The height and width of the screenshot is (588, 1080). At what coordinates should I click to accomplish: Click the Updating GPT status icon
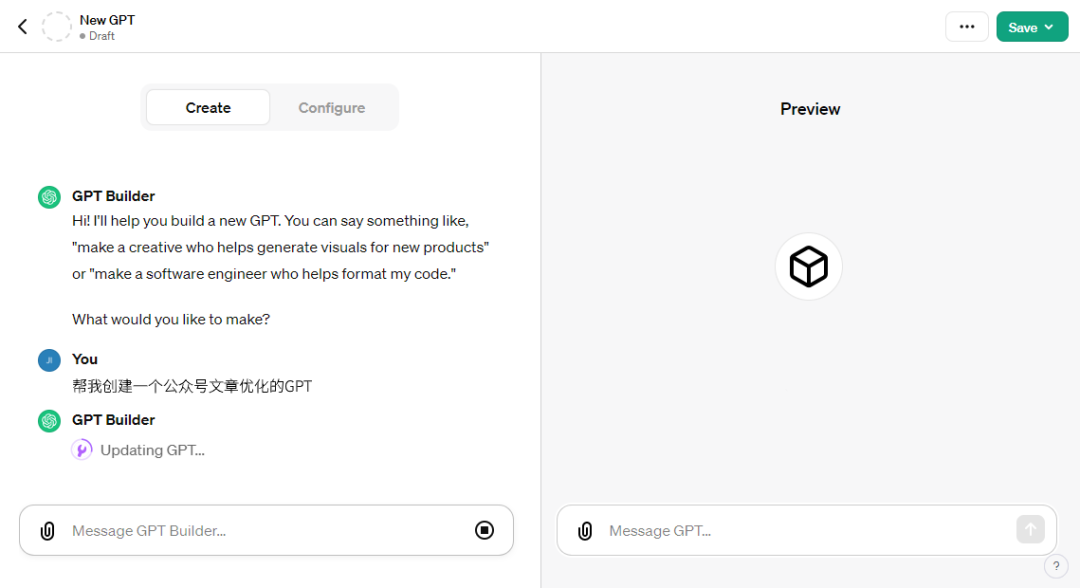(82, 450)
